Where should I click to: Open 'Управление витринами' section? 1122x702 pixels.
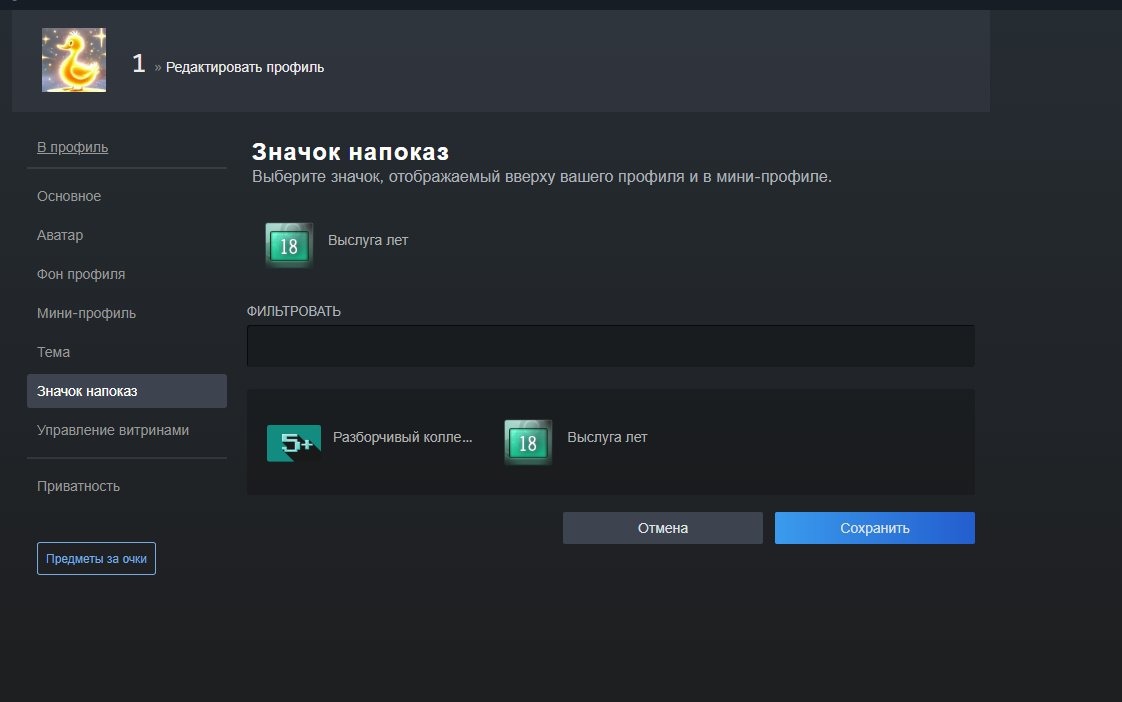coord(113,430)
